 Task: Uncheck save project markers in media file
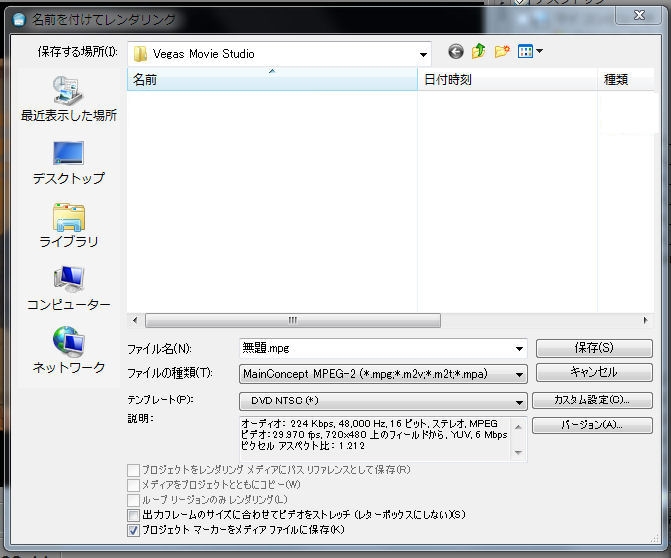click(133, 530)
